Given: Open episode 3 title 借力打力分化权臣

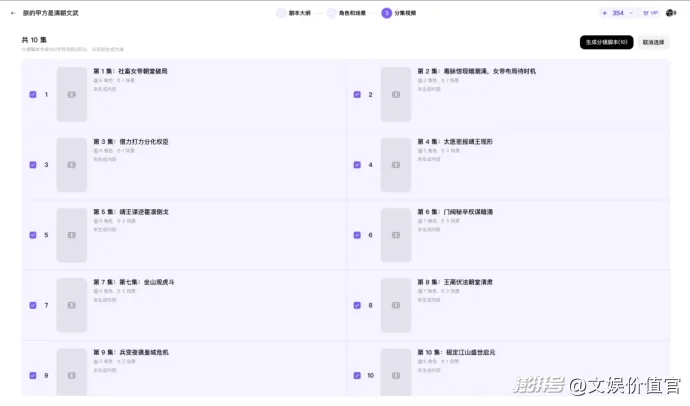Looking at the screenshot, I should 131,142.
